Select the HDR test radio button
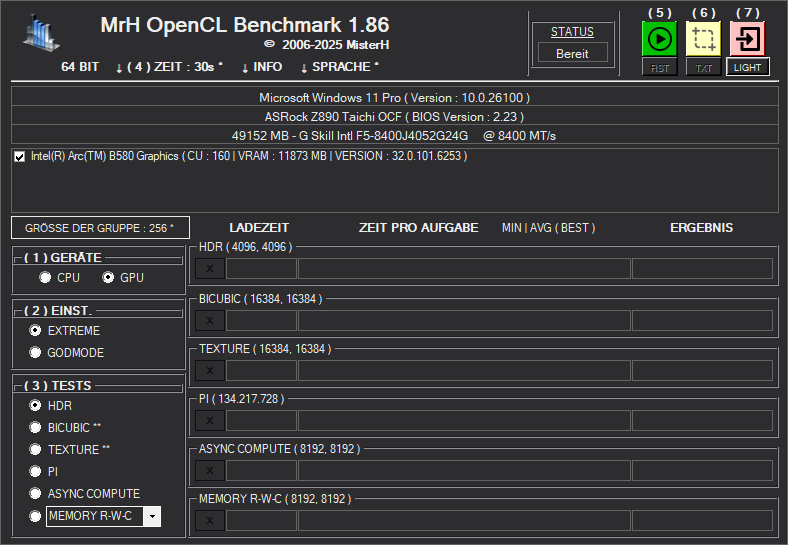 (35, 405)
